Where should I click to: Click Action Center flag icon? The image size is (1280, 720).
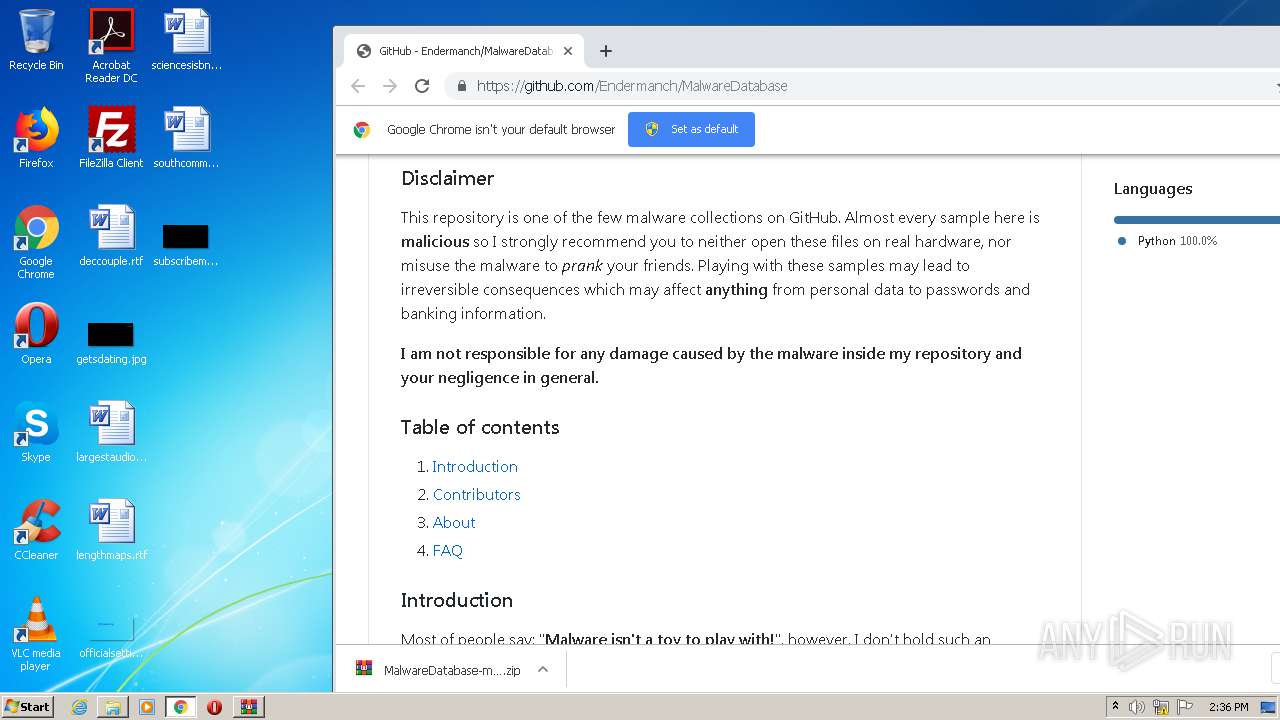[1183, 707]
